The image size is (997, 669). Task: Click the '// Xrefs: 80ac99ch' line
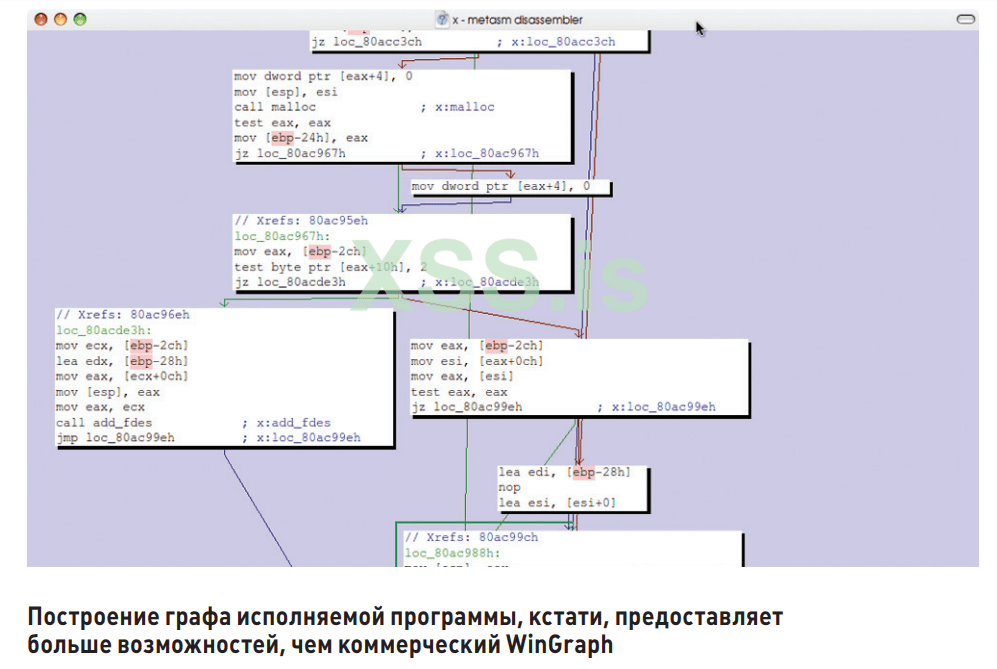(471, 537)
